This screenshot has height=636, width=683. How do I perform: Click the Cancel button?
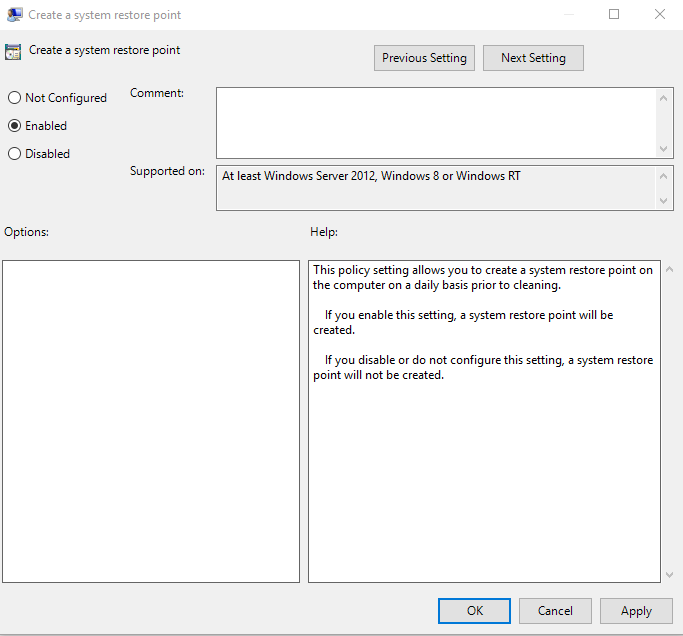555,611
